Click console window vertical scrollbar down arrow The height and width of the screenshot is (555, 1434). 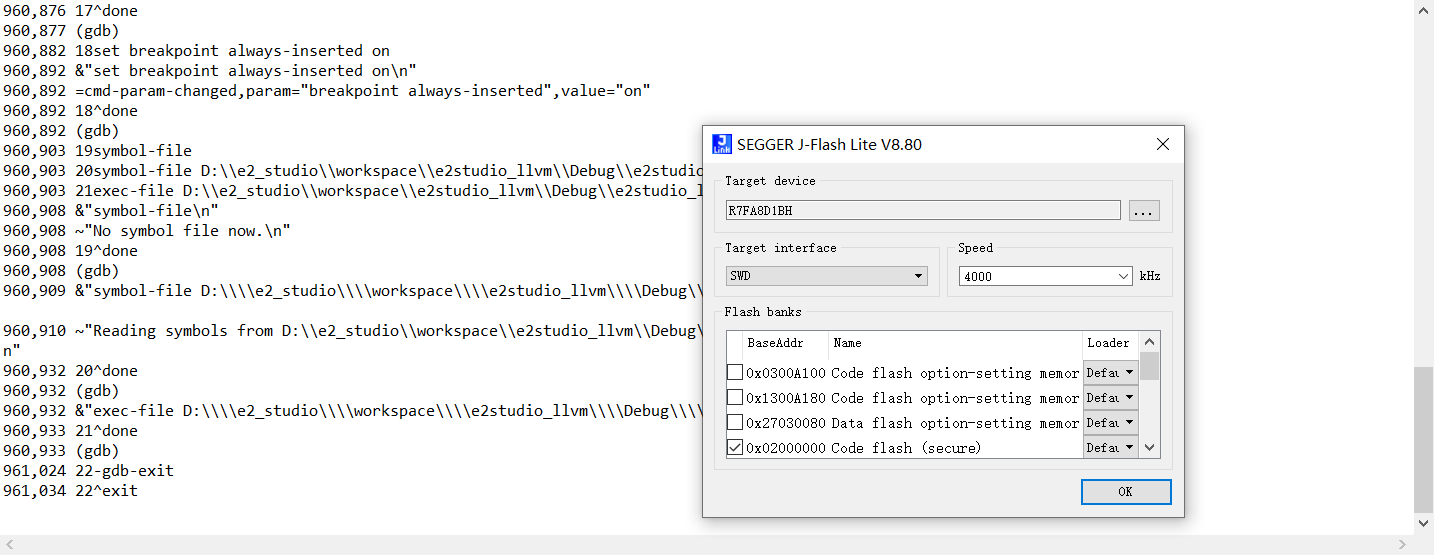(1424, 523)
